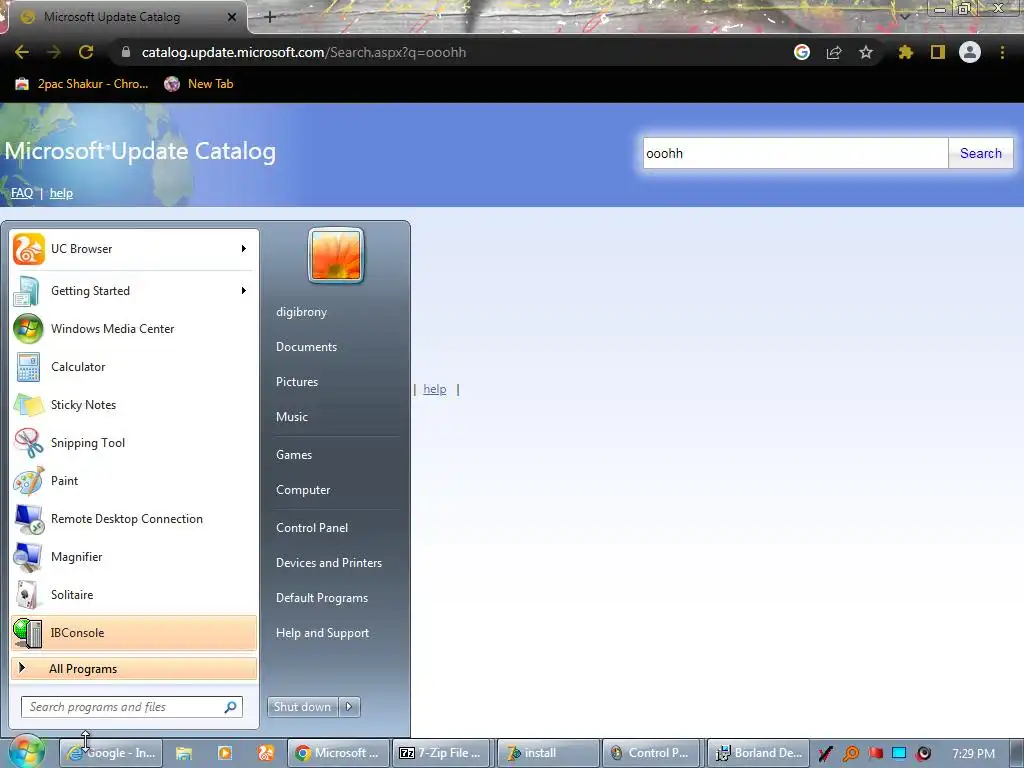Open media player taskbar icon
1024x768 pixels.
pos(225,753)
